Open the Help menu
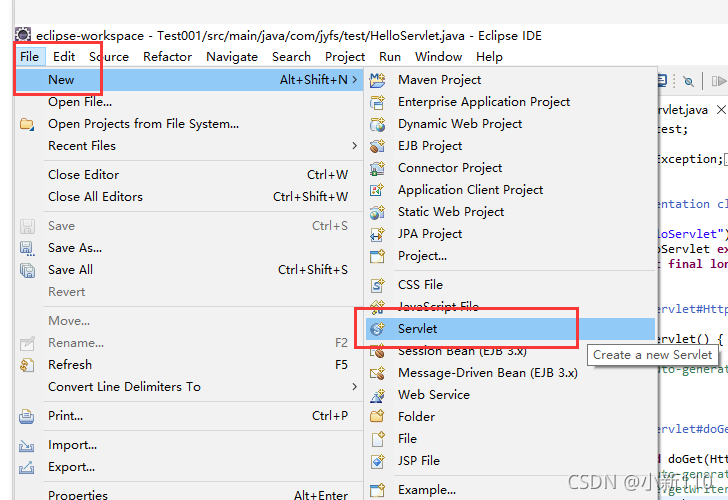Image resolution: width=728 pixels, height=500 pixels. click(489, 57)
